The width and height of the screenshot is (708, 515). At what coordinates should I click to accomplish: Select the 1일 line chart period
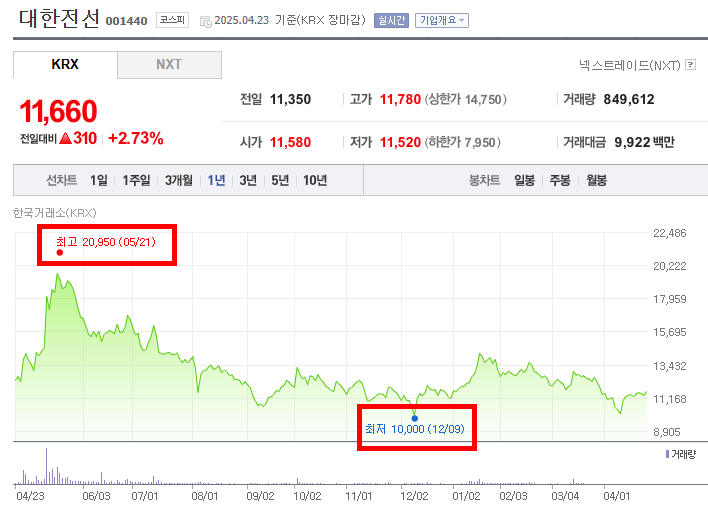99,181
